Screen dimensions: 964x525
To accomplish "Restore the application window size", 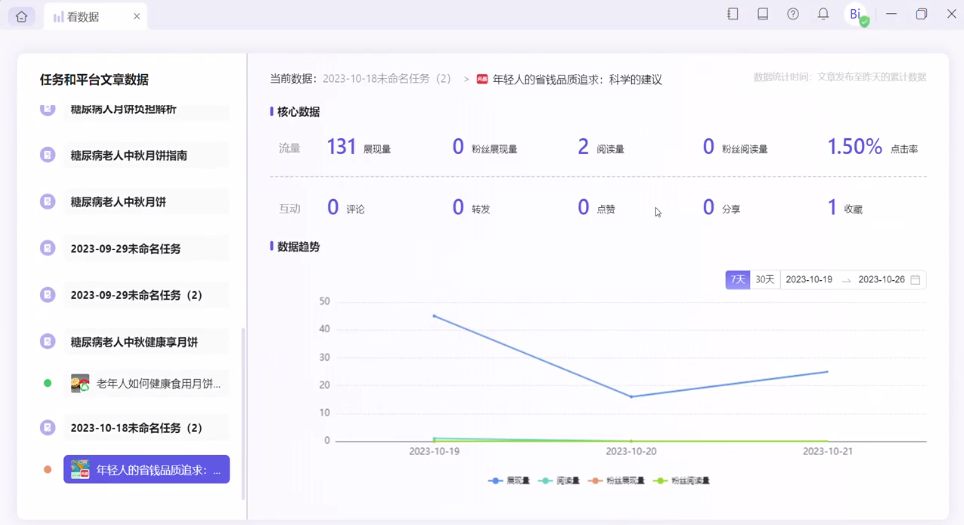I will tap(921, 14).
